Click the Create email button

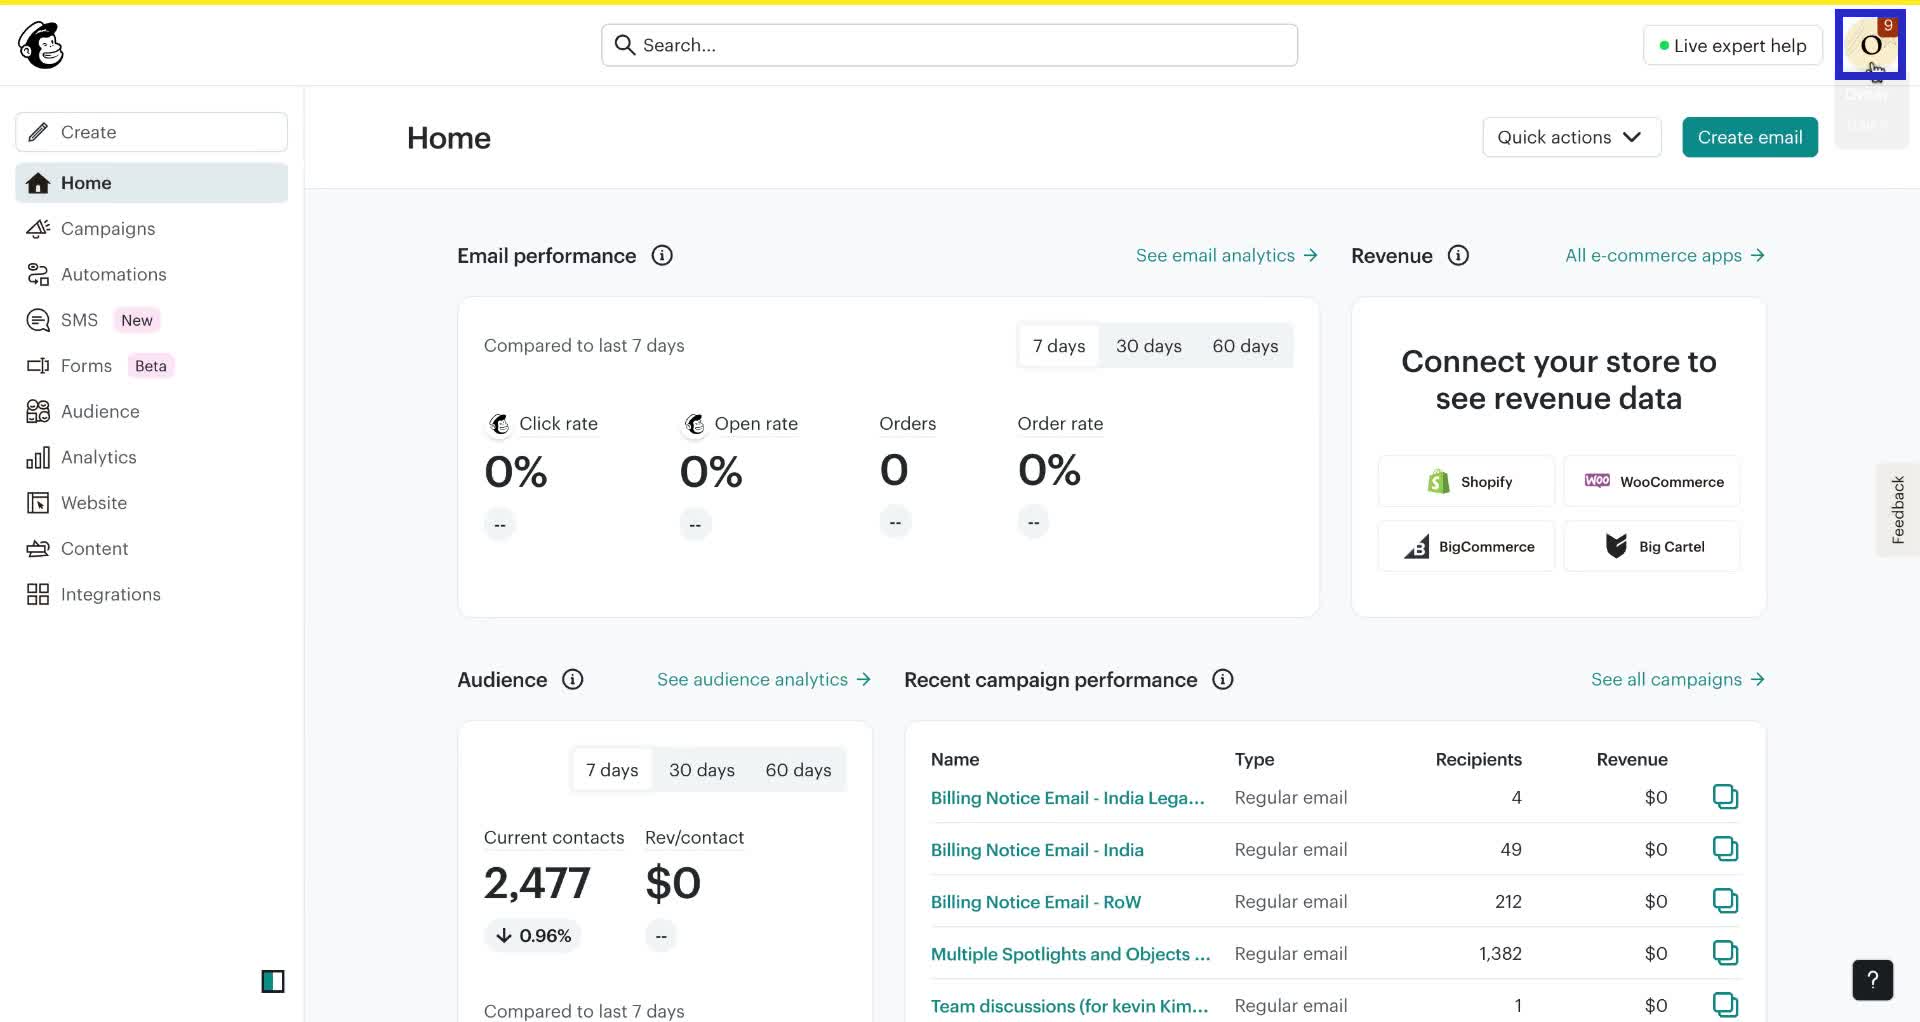1749,137
